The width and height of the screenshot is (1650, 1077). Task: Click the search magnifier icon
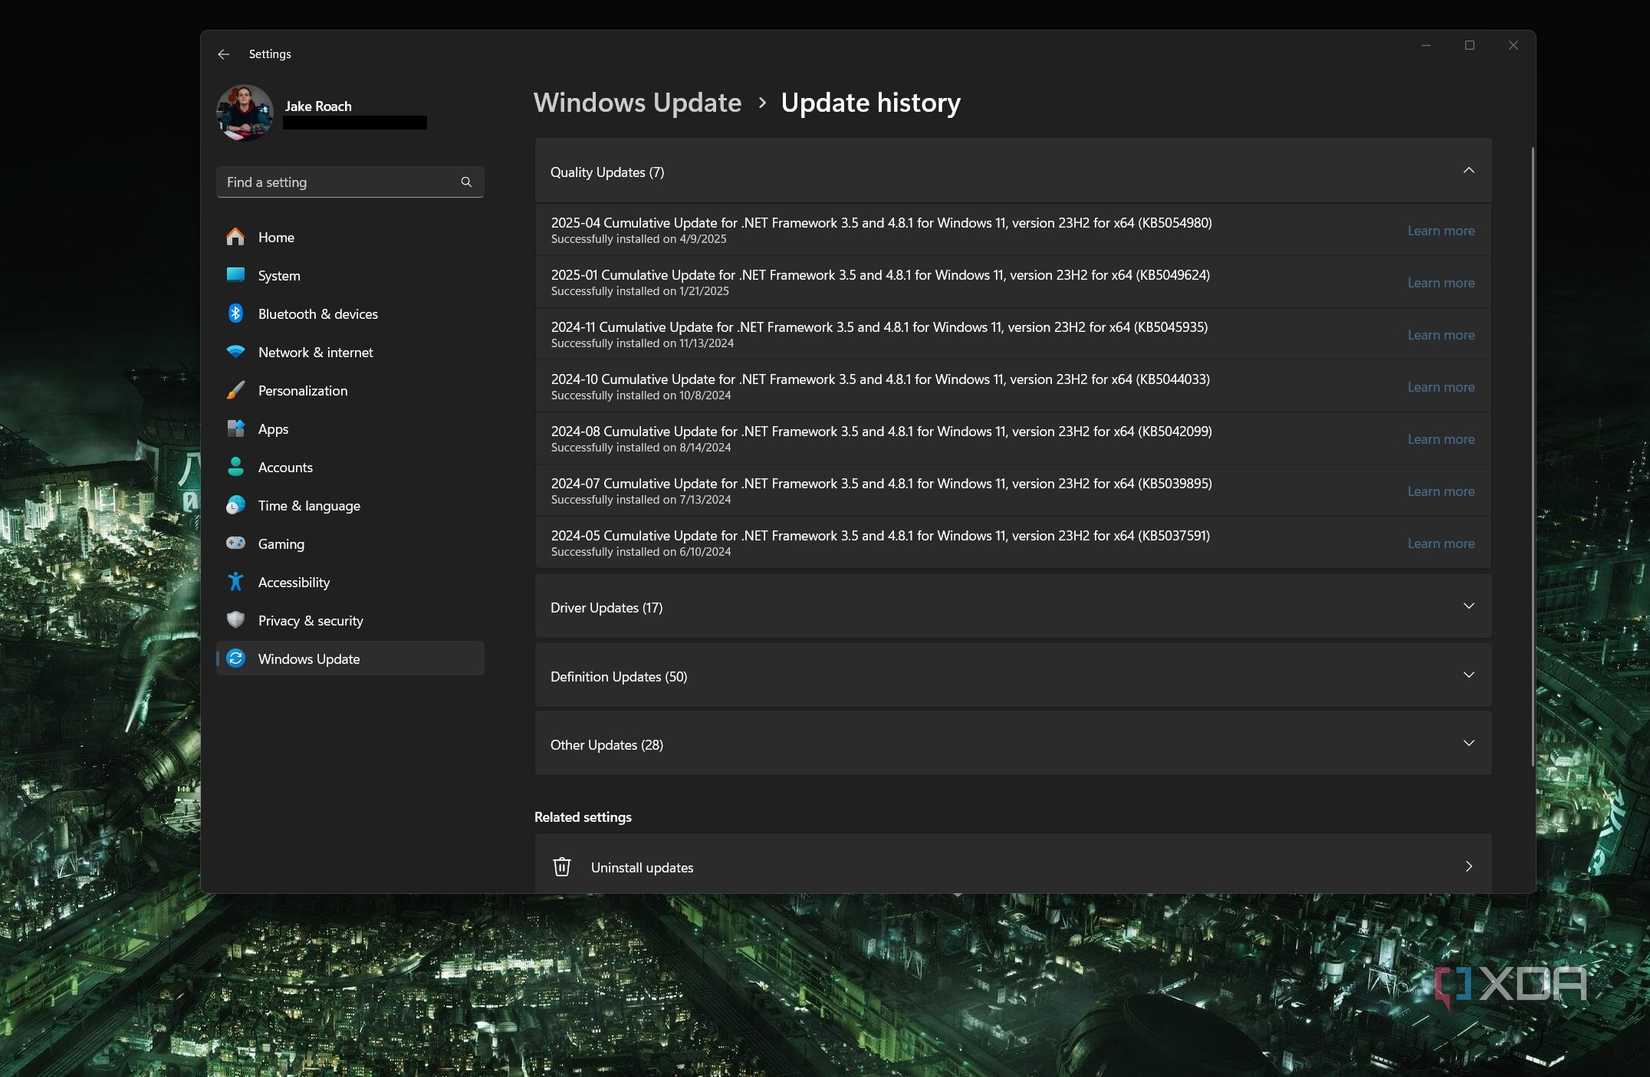466,182
